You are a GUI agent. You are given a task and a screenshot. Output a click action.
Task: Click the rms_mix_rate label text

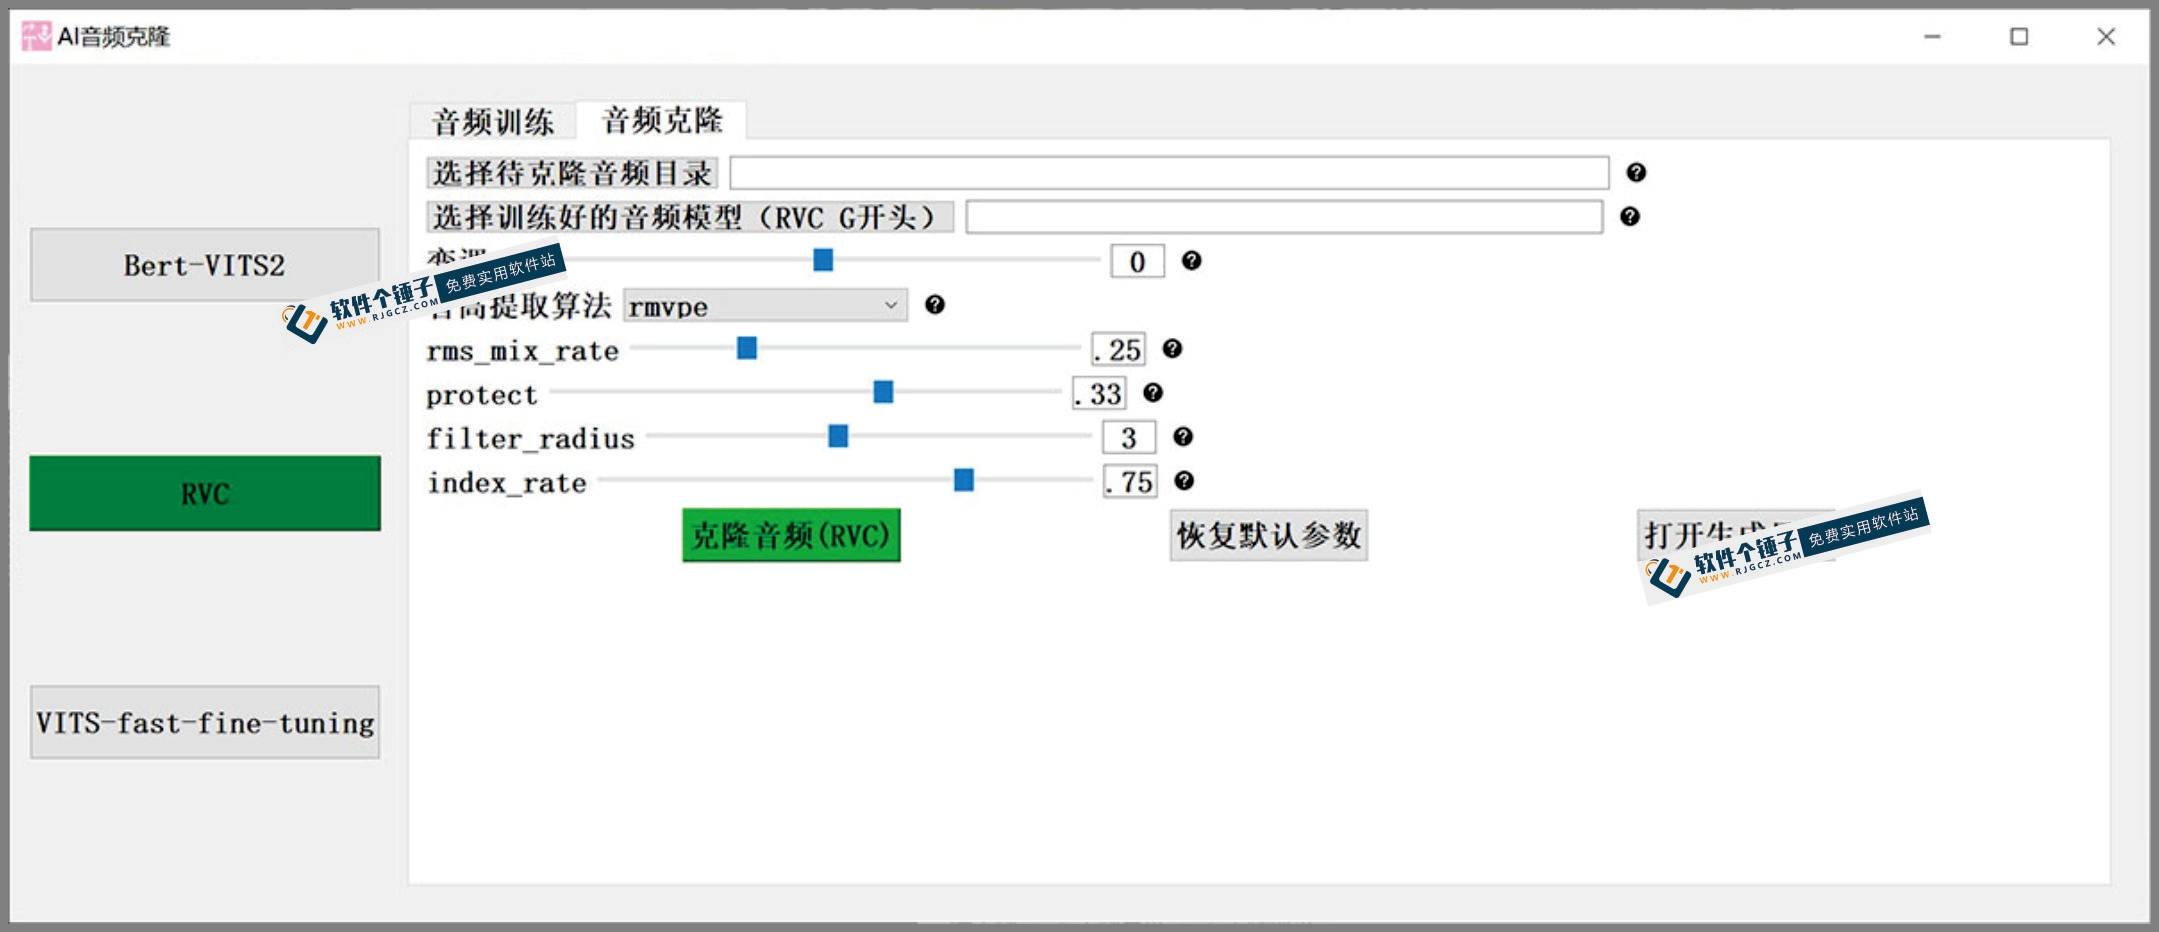point(522,351)
